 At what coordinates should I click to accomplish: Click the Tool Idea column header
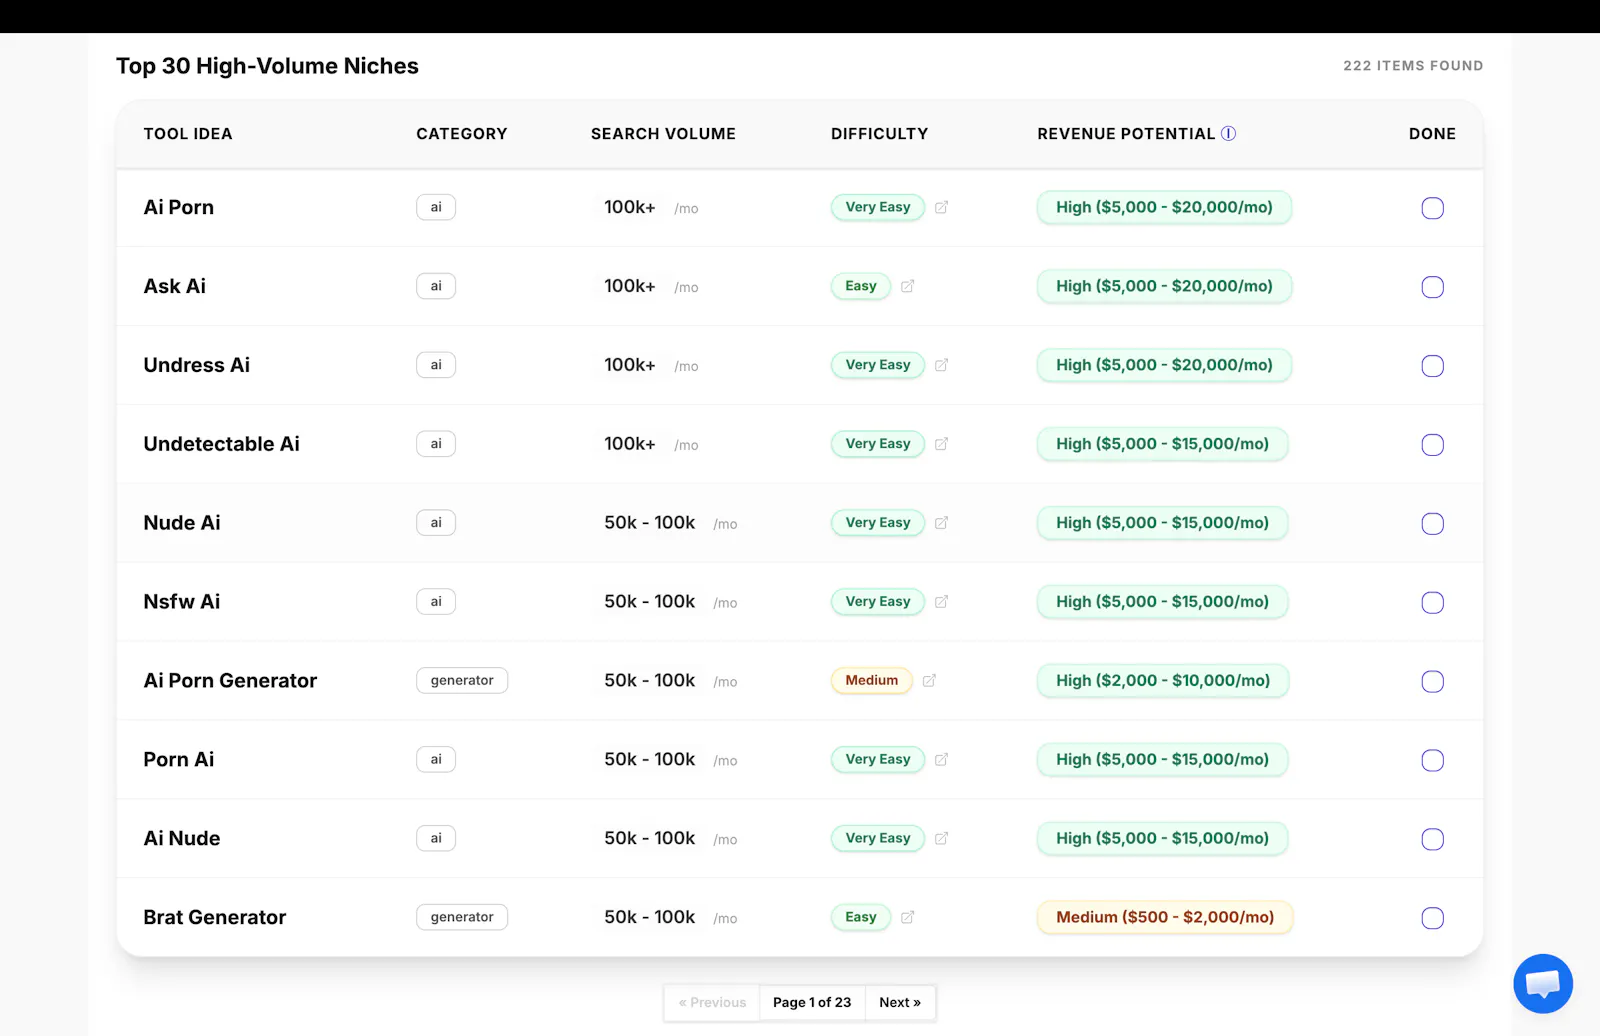tap(188, 134)
